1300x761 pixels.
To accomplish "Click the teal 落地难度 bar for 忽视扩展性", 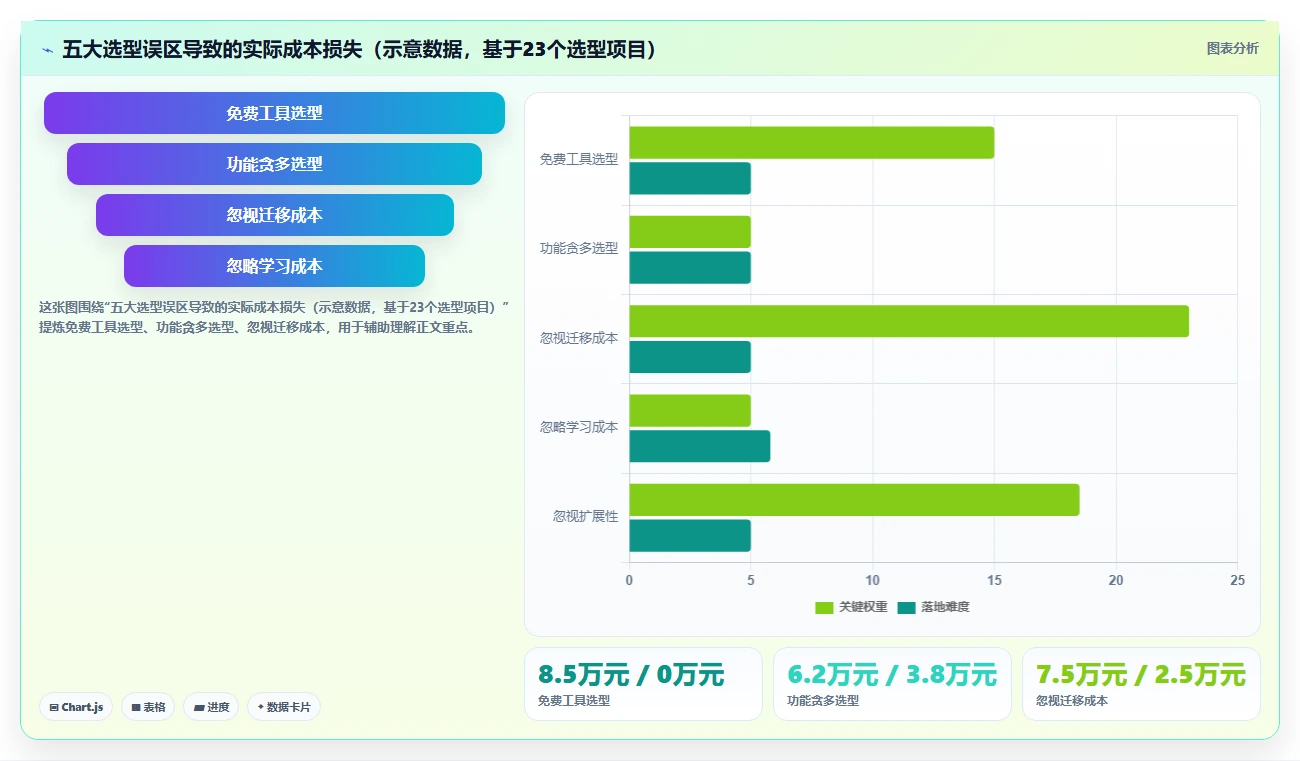I will click(x=689, y=535).
